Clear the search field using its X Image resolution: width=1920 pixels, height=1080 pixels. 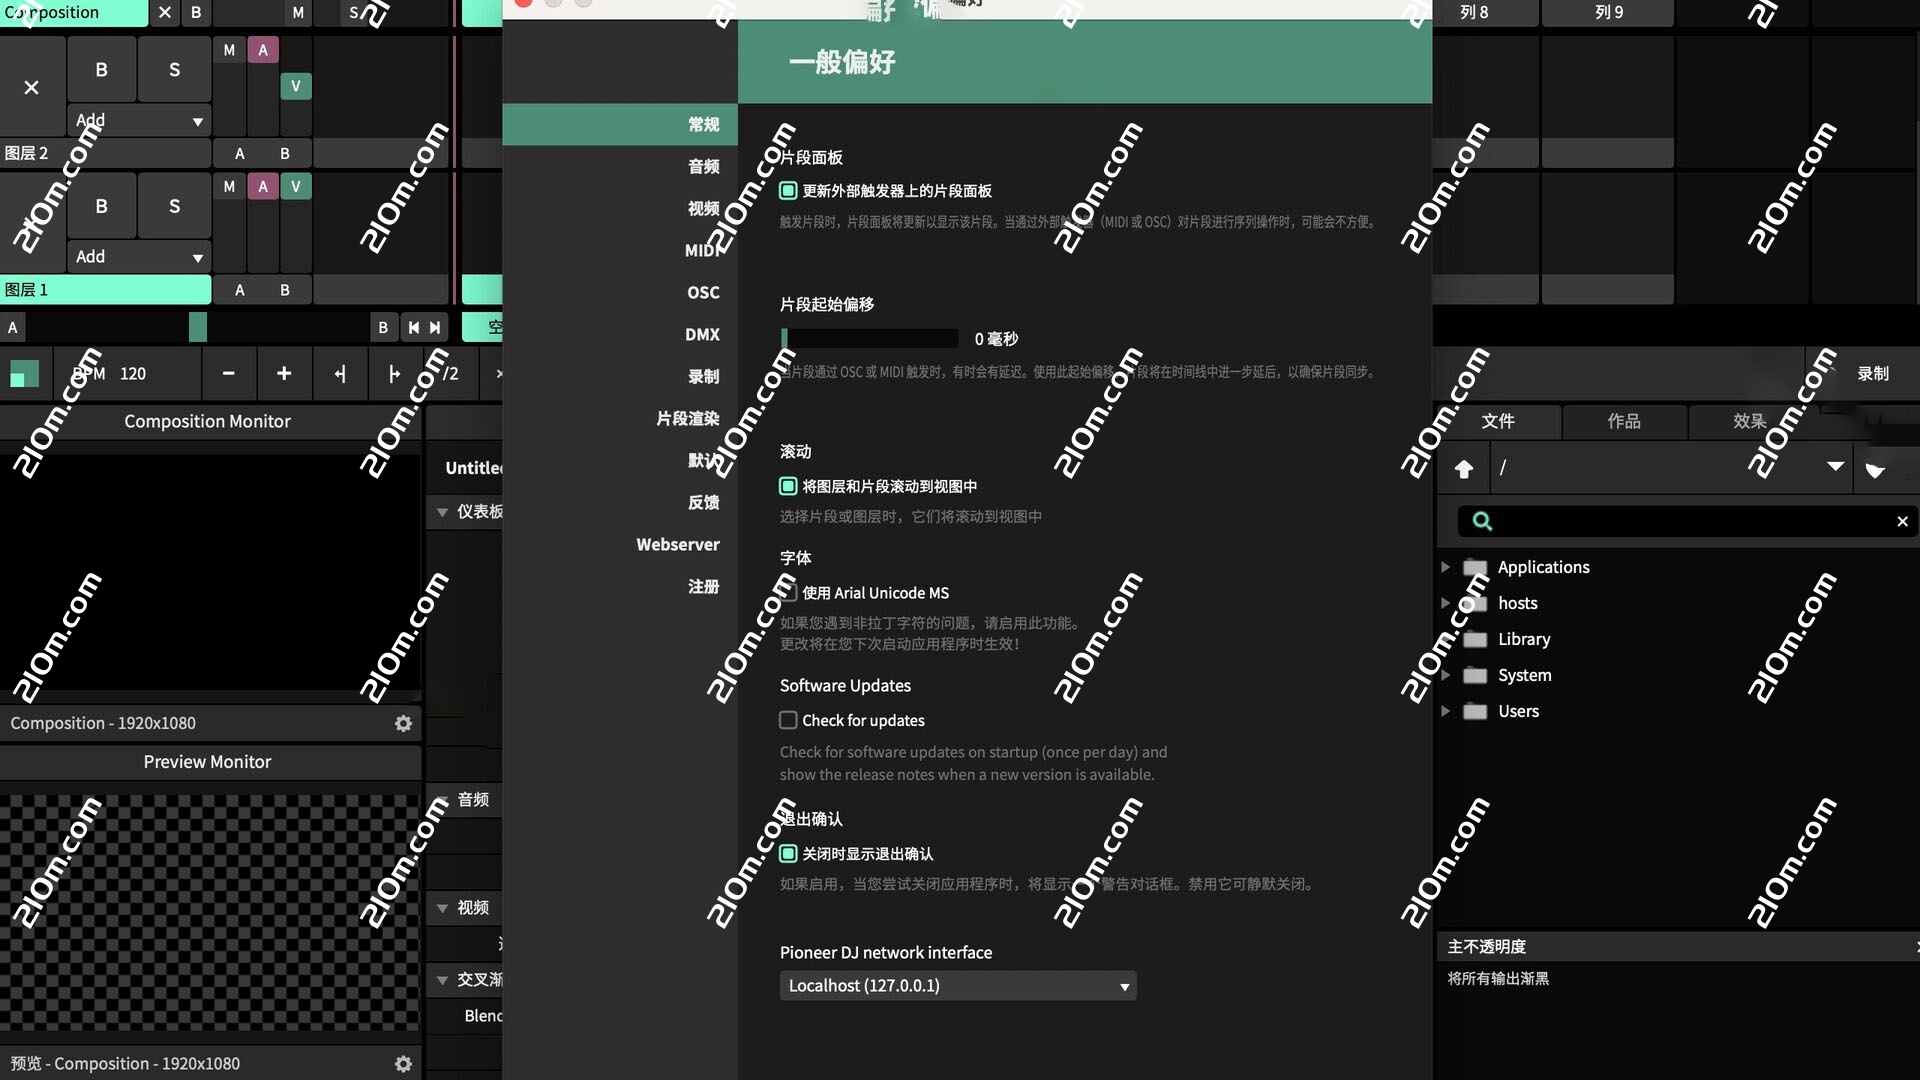coord(1903,521)
